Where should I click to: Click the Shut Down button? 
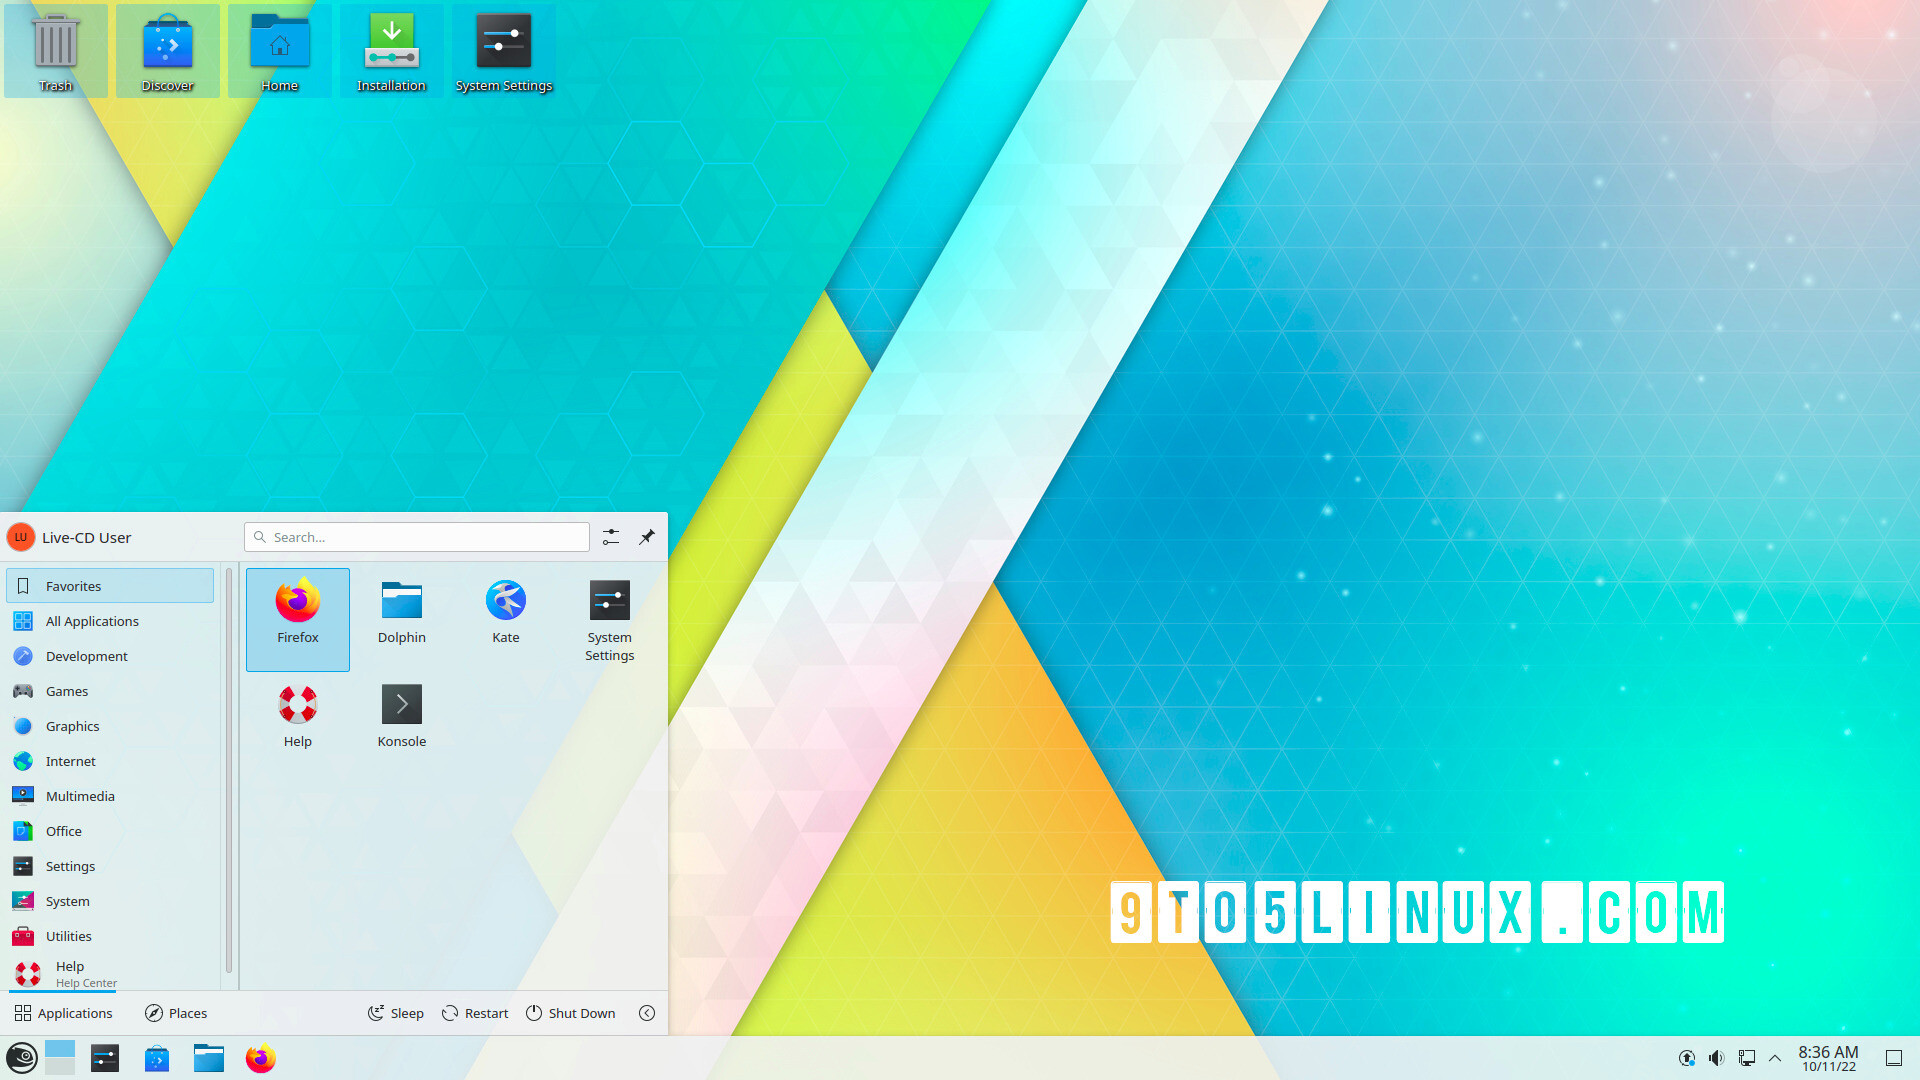[x=570, y=1013]
